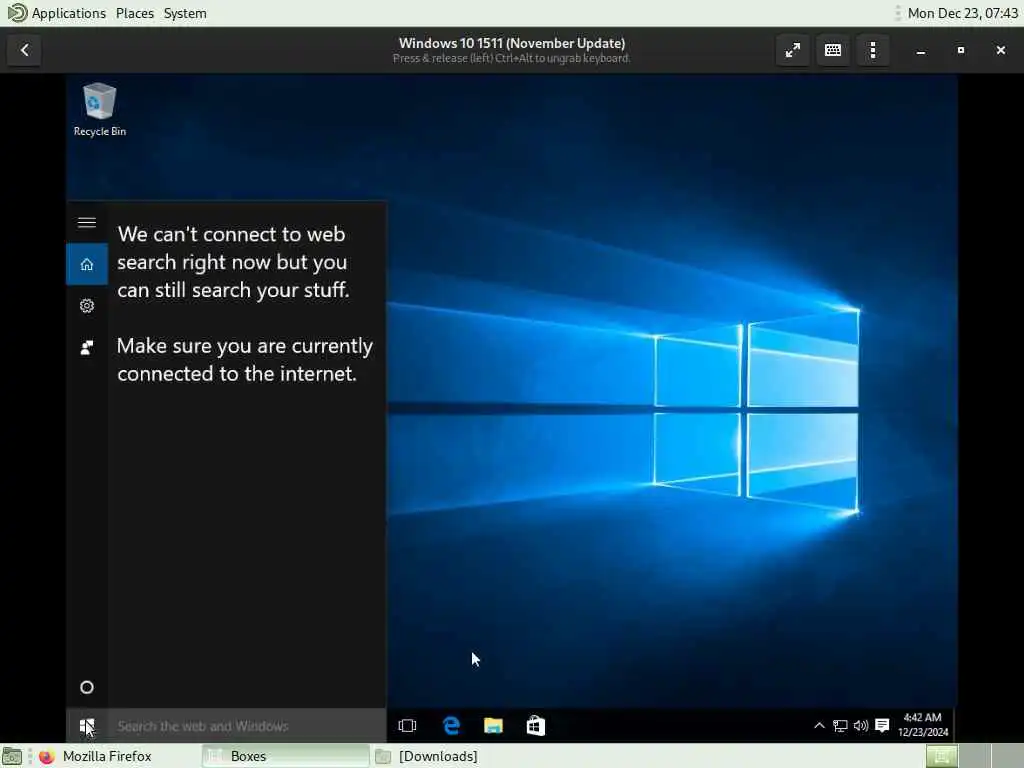Screen dimensions: 1024x768
Task: Open Cortana settings gear icon
Action: tap(87, 306)
